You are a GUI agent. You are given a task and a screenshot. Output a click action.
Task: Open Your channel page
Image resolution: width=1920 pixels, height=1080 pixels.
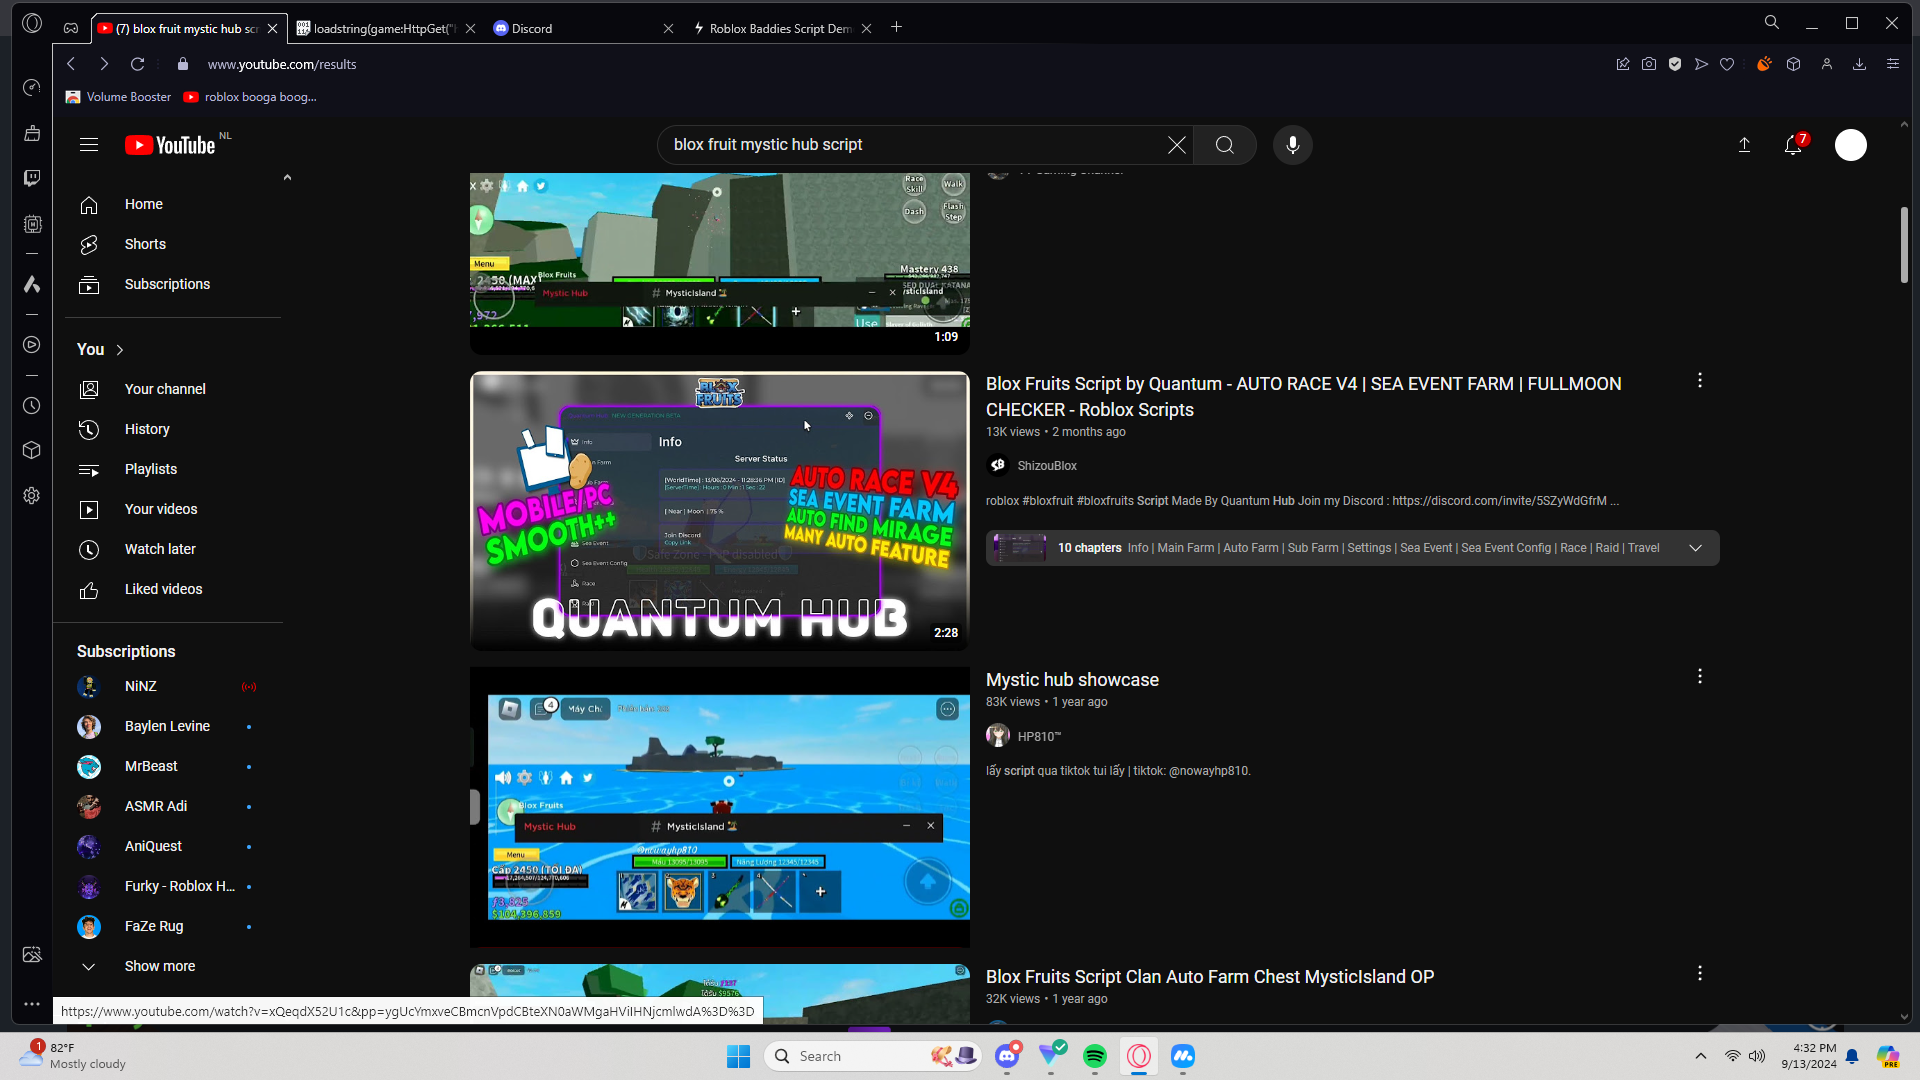[173, 389]
